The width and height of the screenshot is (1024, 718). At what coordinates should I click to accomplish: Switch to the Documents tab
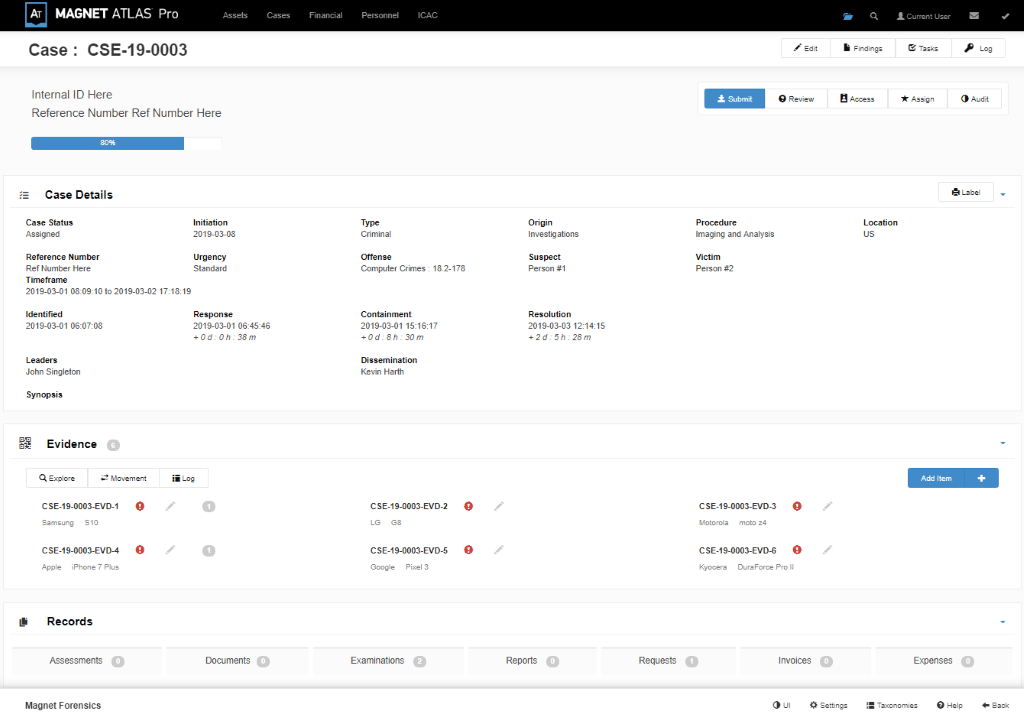[x=237, y=661]
